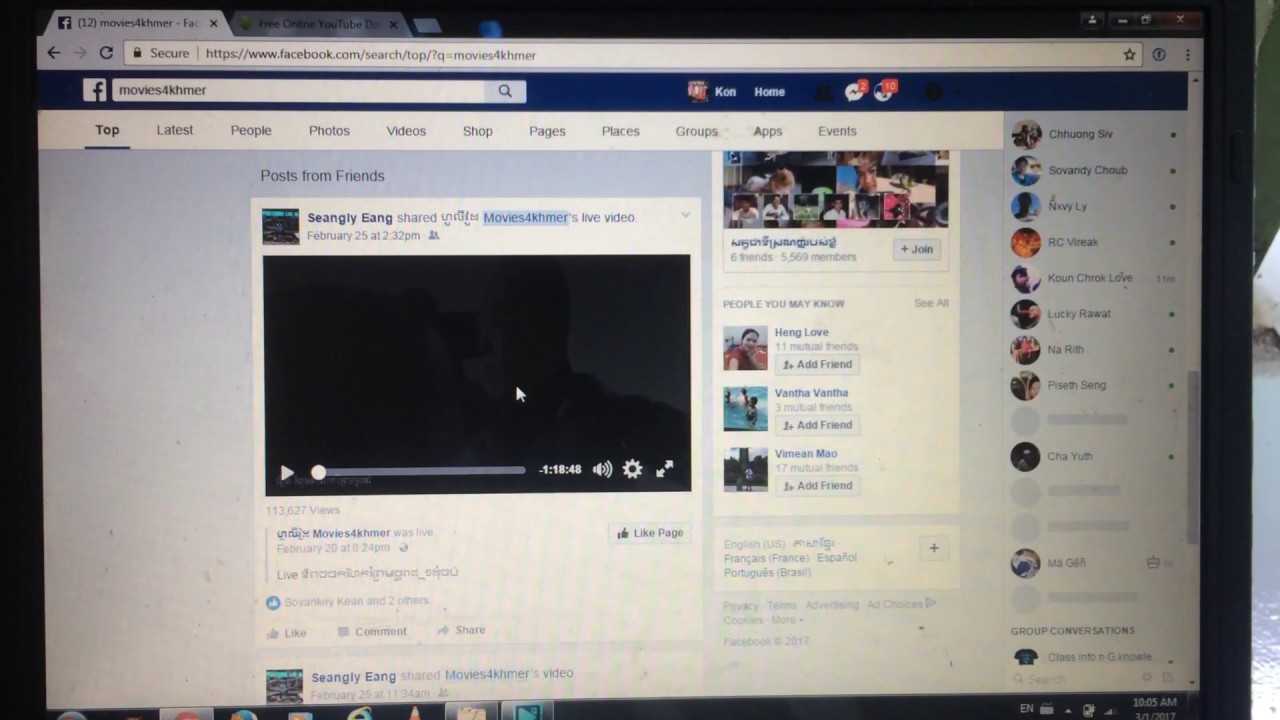Switch to the Latest tab
This screenshot has width=1280, height=720.
click(175, 130)
